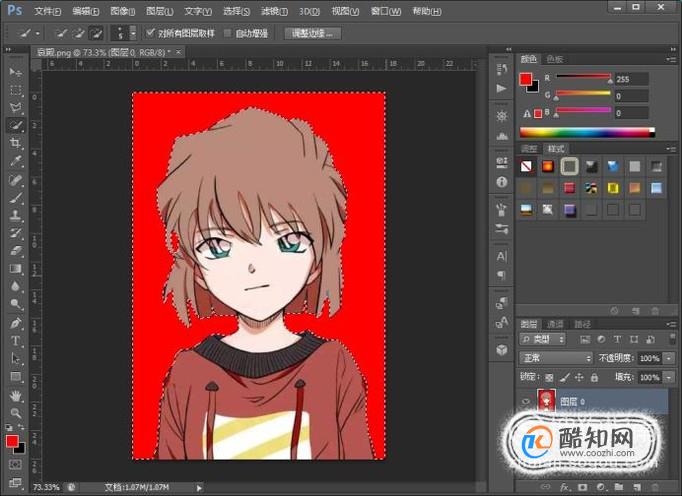Screen dimensions: 682x496
Task: Add a layer mask from Layers footer
Action: tap(582, 487)
